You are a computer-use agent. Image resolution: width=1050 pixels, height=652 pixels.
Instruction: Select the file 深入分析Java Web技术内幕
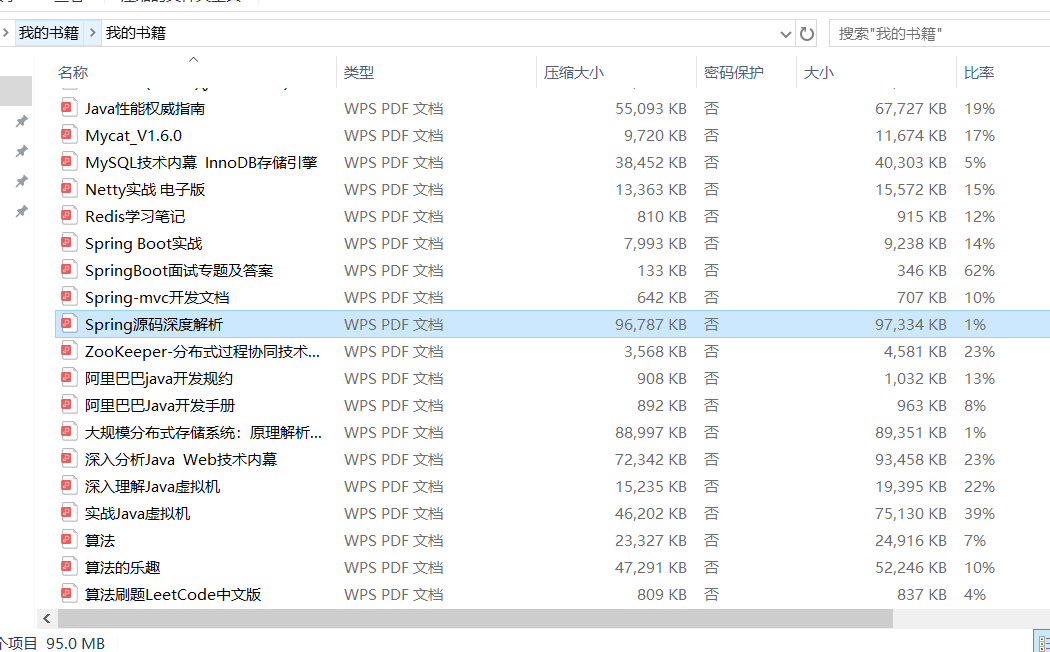[x=181, y=459]
